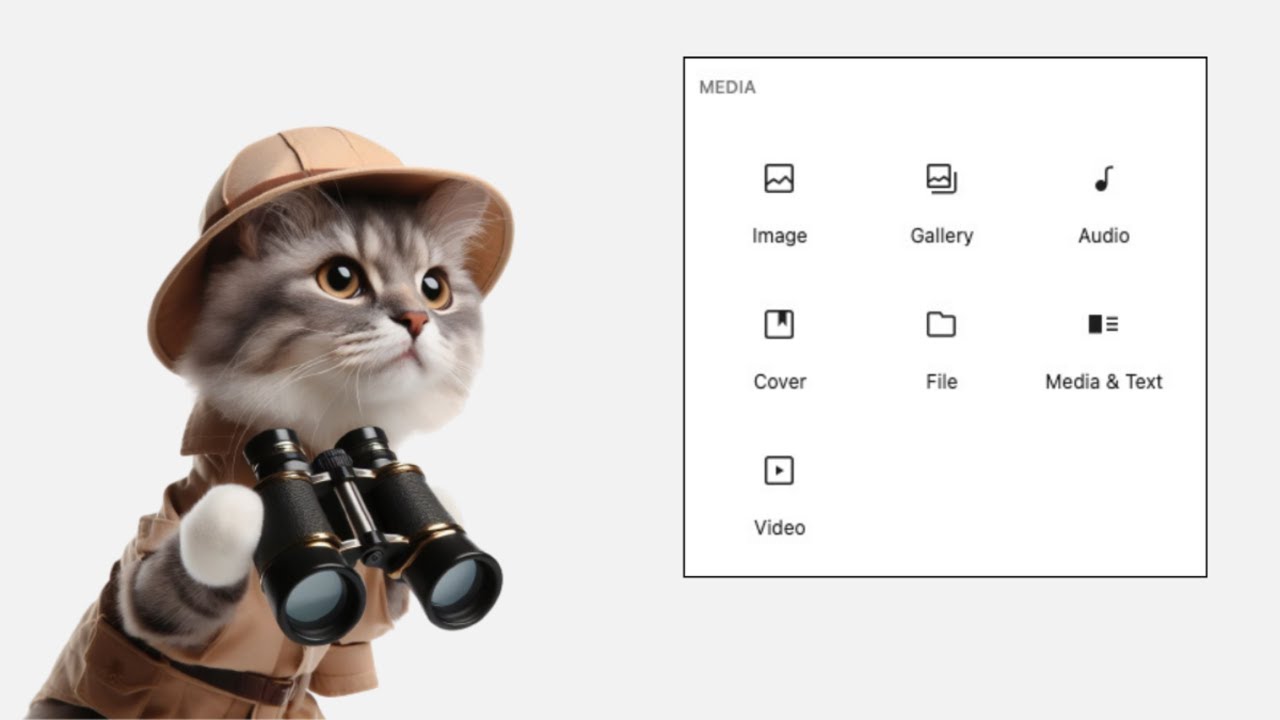This screenshot has width=1280, height=720.
Task: Select the File folder icon
Action: [x=941, y=324]
